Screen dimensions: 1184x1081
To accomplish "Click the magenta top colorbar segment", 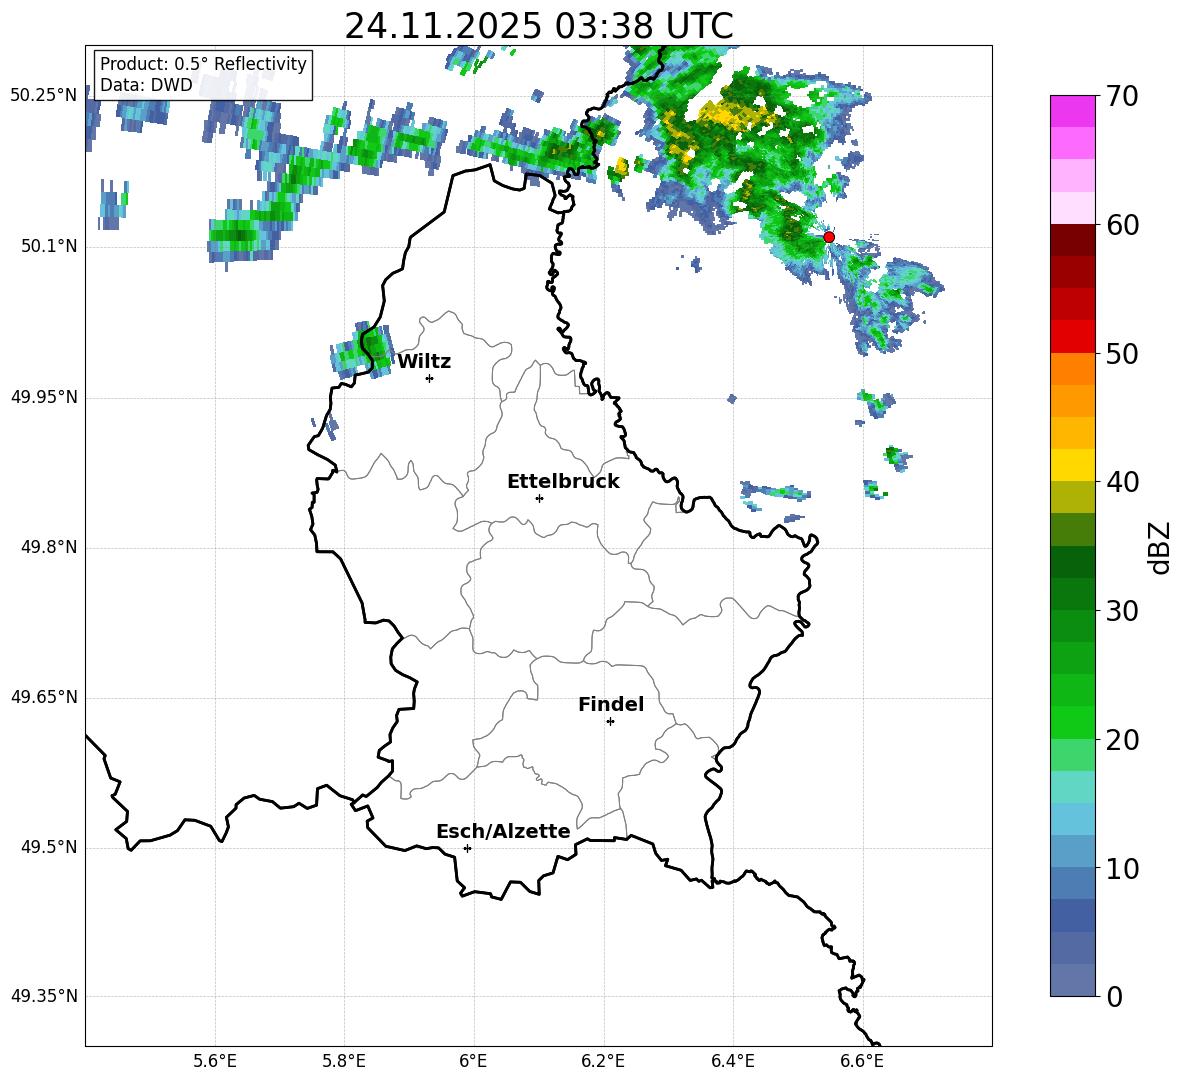I will 1073,111.
